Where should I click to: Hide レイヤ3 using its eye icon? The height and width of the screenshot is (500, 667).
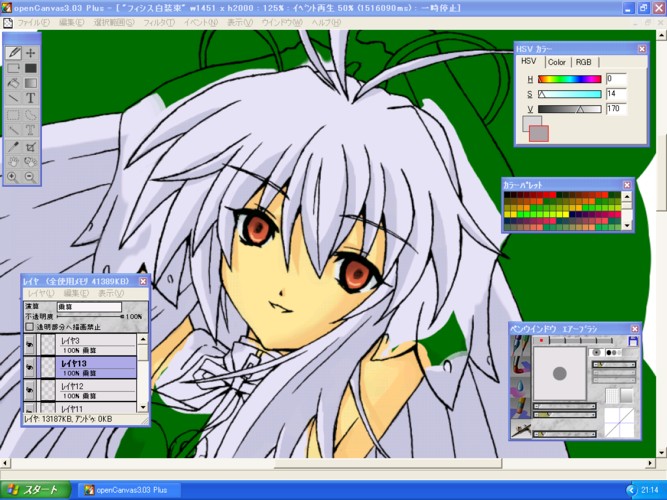click(x=29, y=345)
